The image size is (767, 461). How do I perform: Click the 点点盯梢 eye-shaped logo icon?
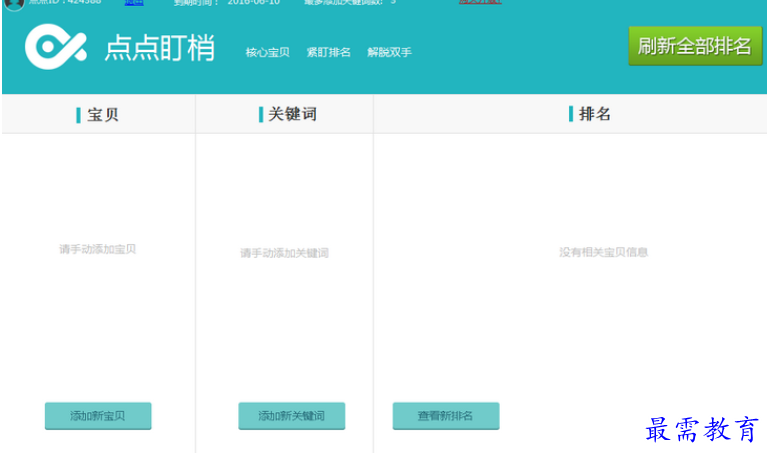point(56,46)
